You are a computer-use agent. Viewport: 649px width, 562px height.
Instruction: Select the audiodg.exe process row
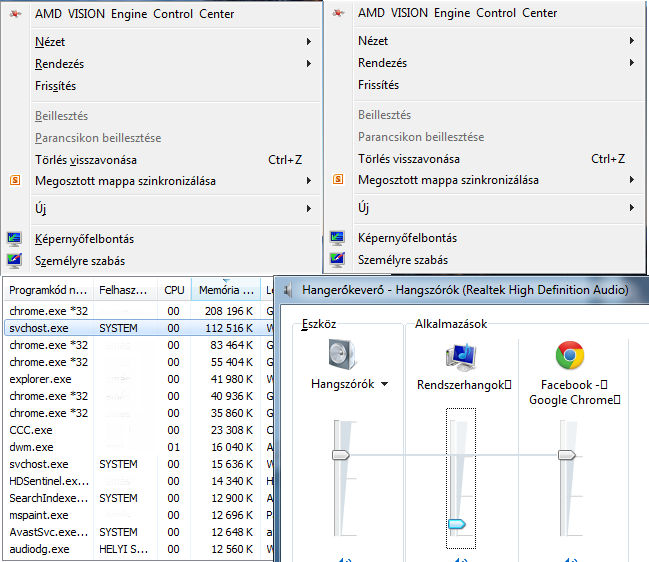pyautogui.click(x=139, y=549)
